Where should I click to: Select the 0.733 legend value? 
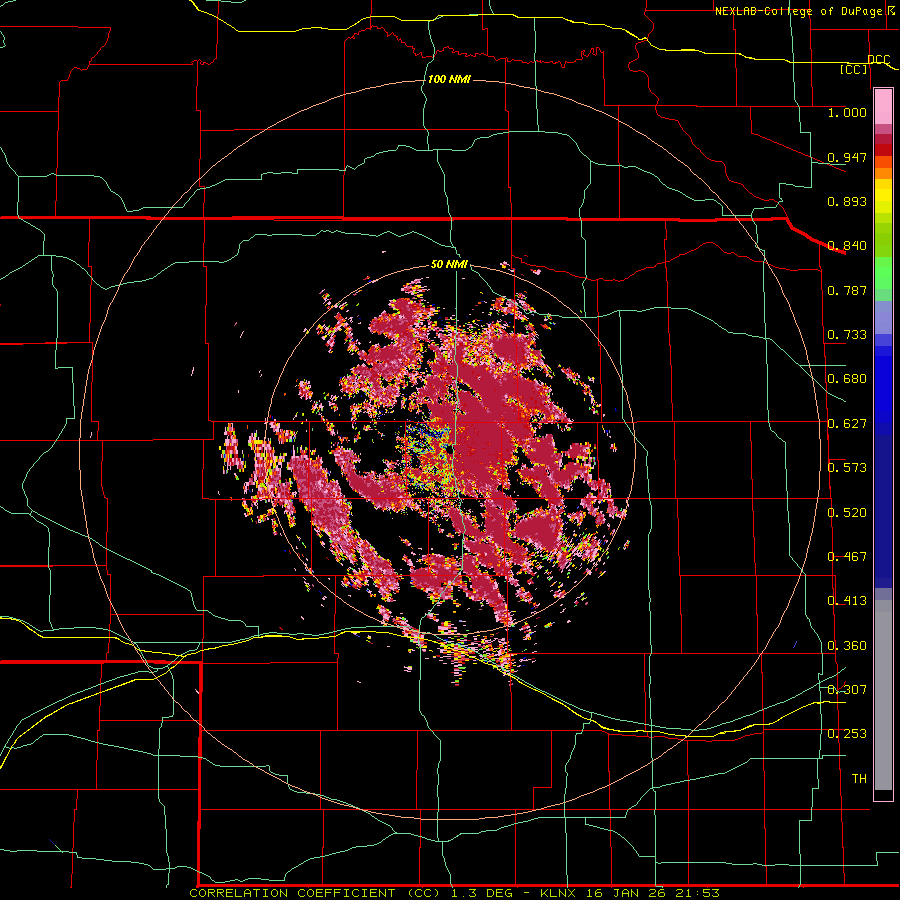coord(847,335)
